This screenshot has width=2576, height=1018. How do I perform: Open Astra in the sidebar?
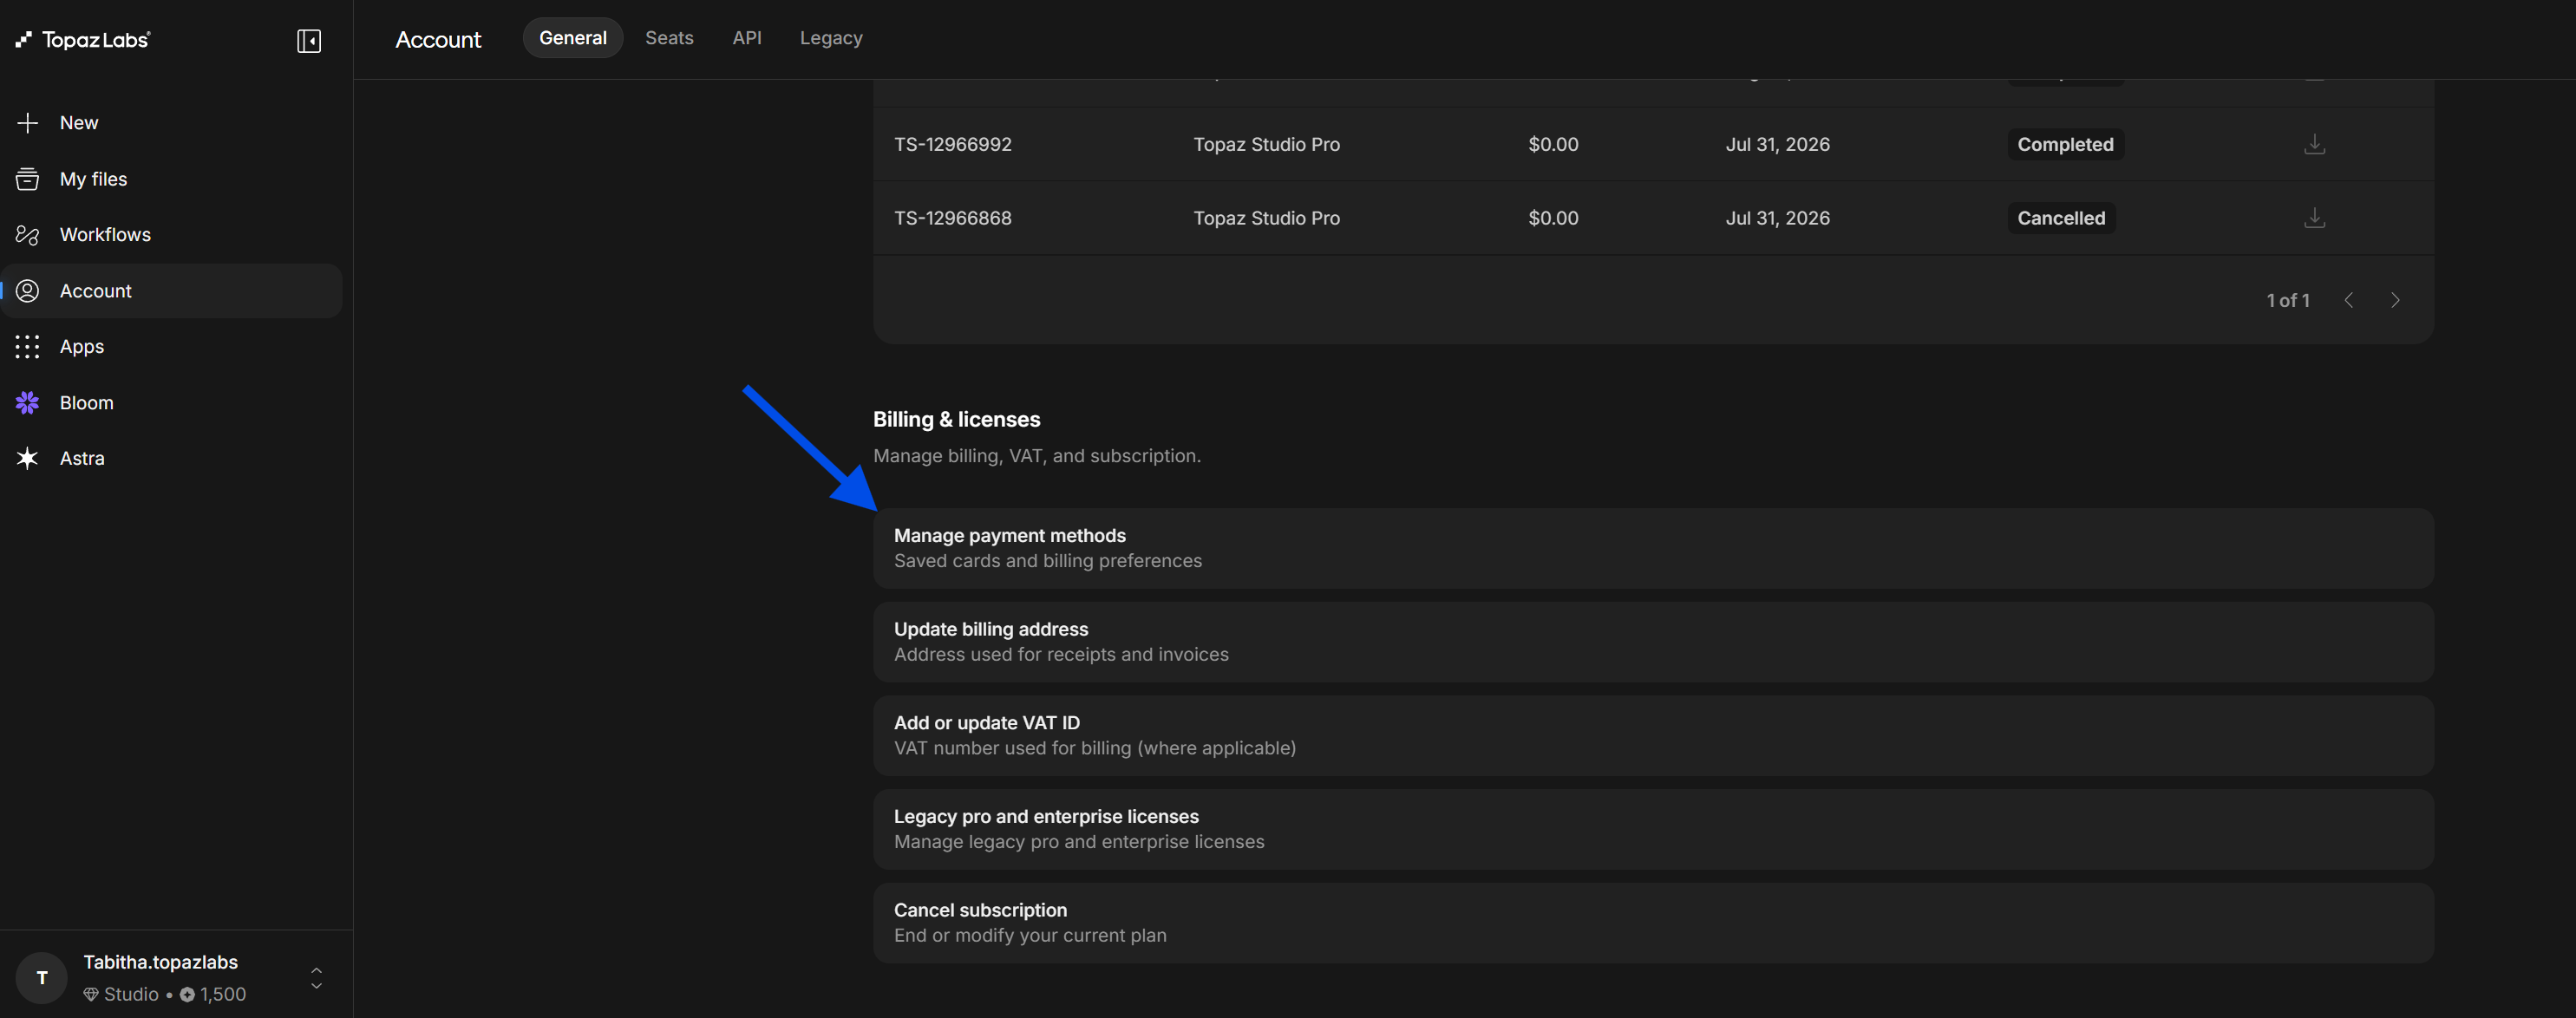(x=171, y=458)
